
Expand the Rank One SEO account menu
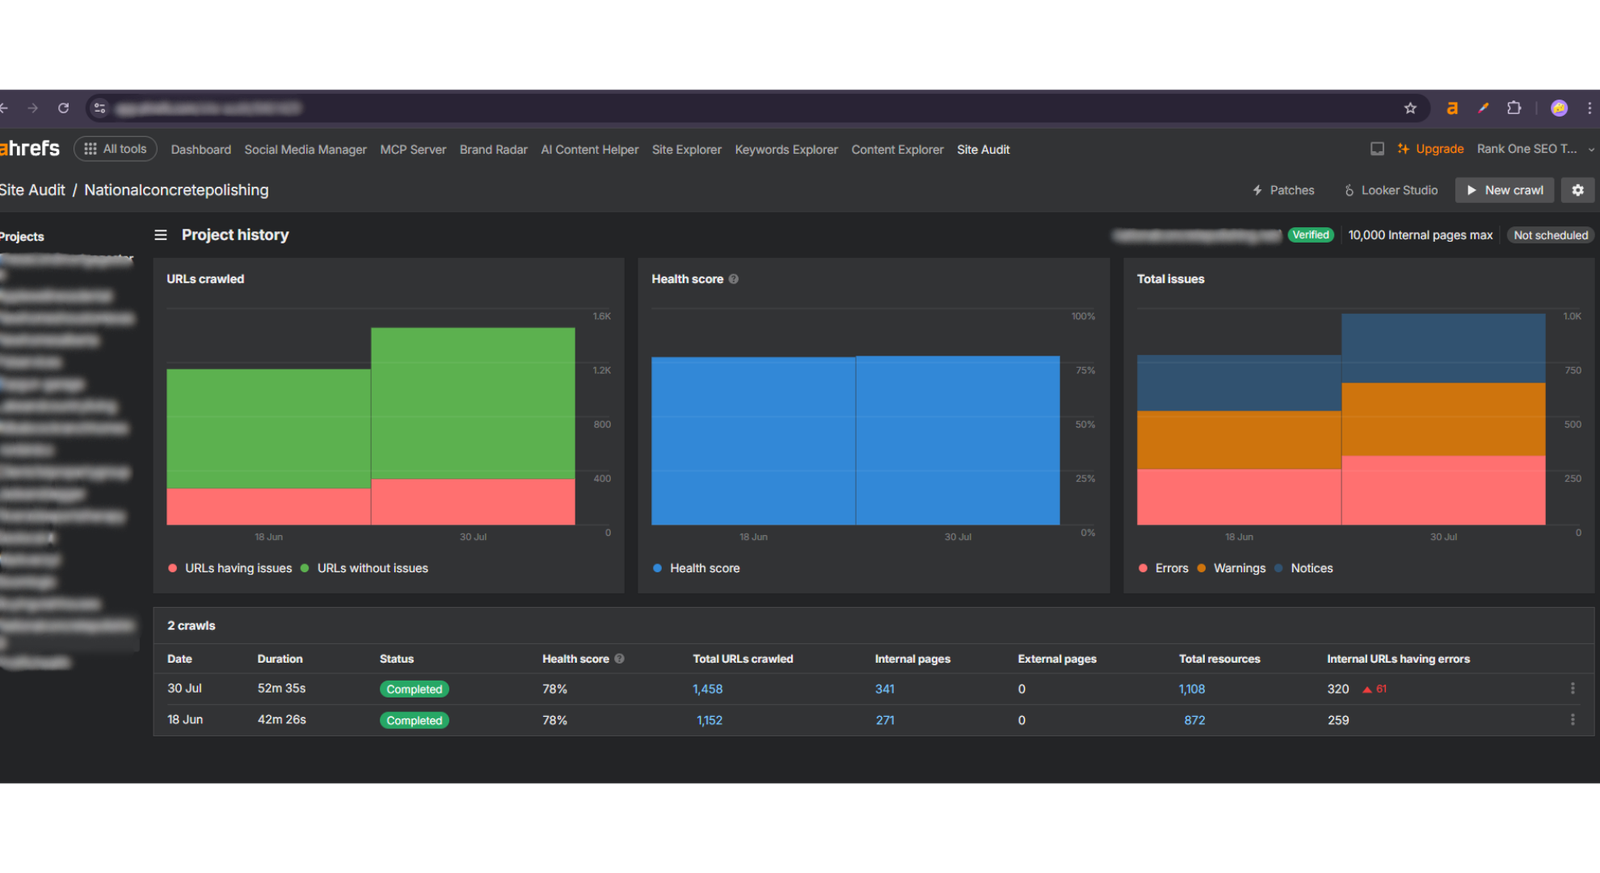[x=1534, y=149]
